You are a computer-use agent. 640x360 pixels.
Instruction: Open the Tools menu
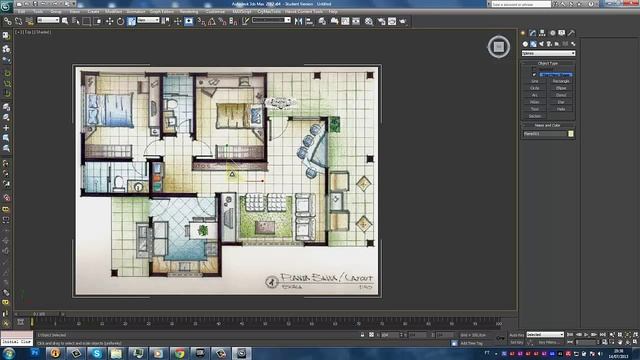coord(38,11)
